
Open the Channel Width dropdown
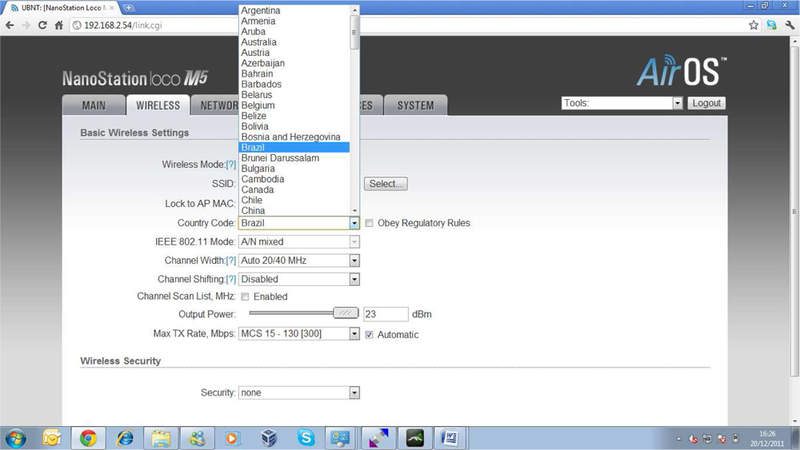299,261
